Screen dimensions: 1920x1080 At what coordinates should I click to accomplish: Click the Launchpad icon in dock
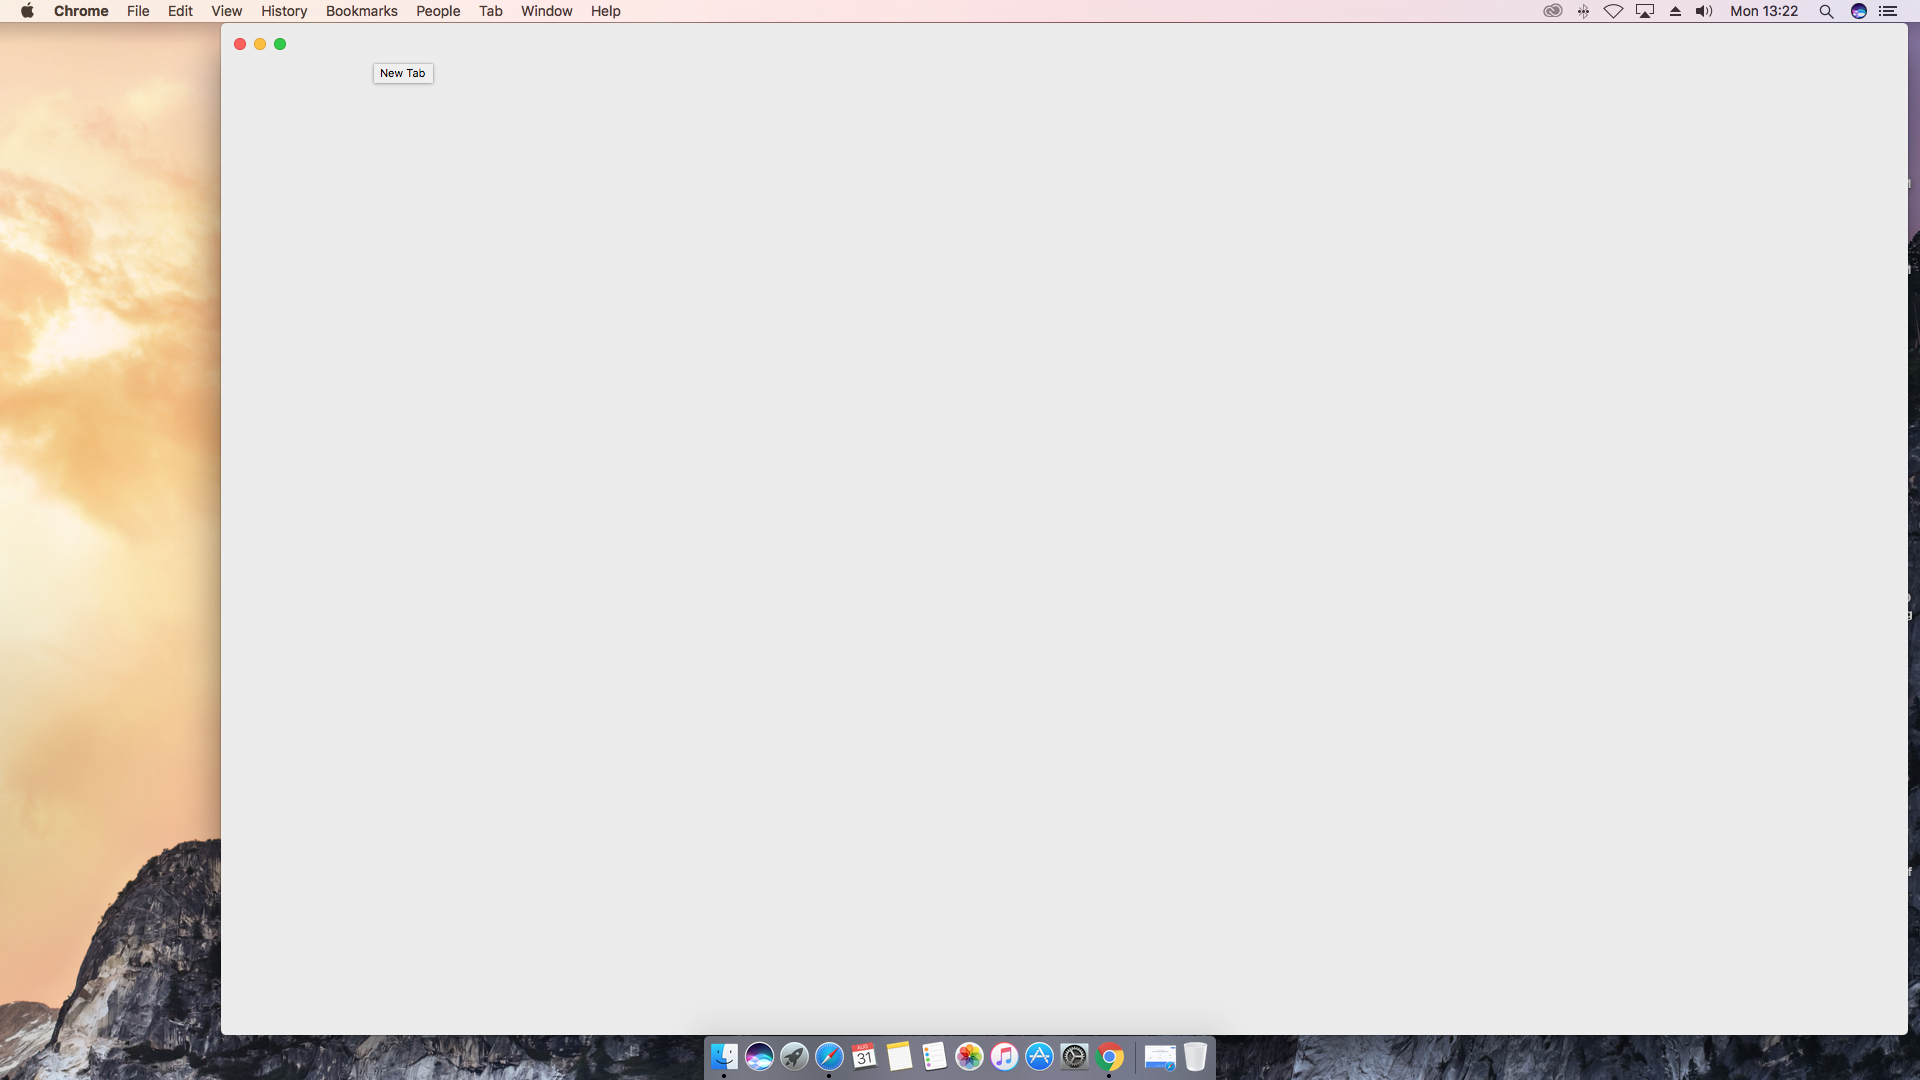tap(794, 1055)
